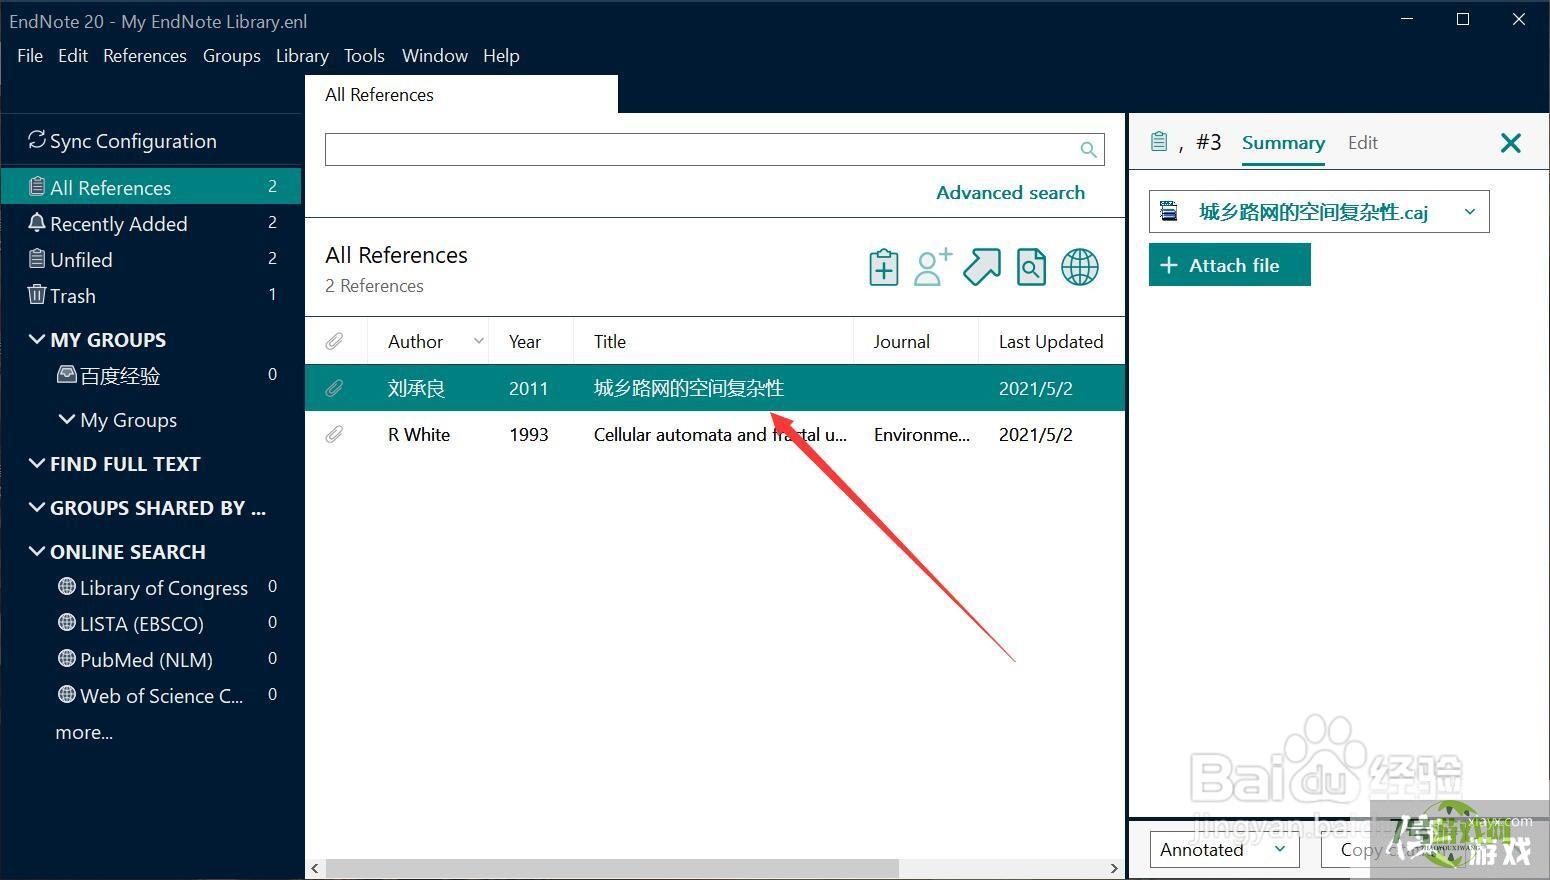Sort by the Title column header

(x=609, y=342)
